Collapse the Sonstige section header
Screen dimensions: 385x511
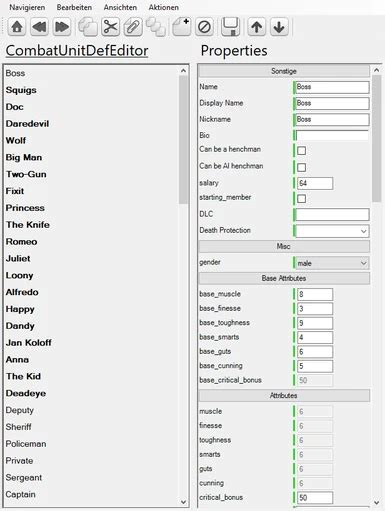pyautogui.click(x=284, y=71)
